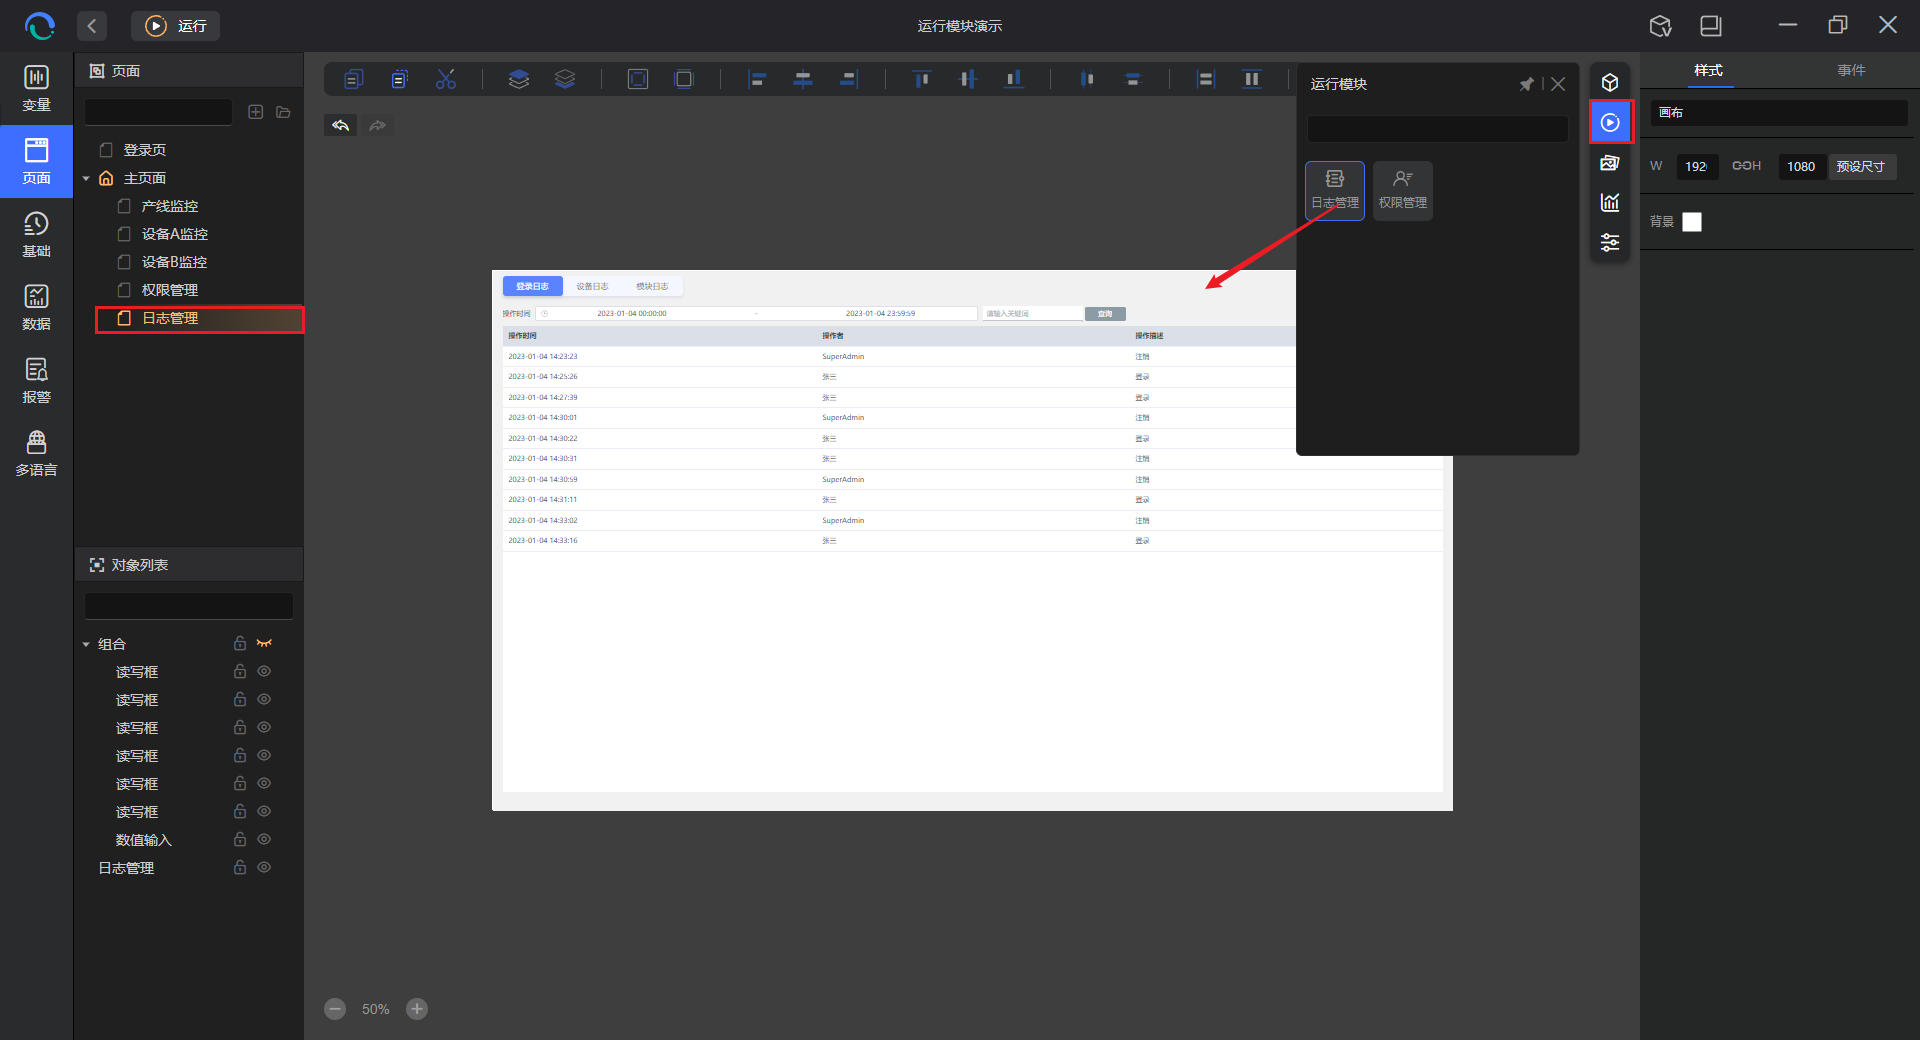Open the 基础 section in sidebar
The image size is (1920, 1040).
coord(37,234)
